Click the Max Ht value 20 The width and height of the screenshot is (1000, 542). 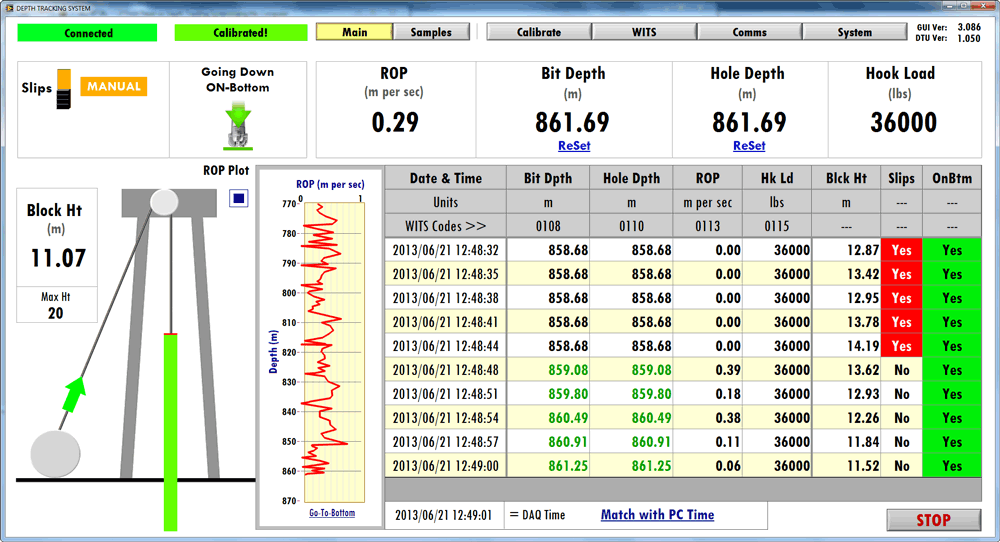coord(55,313)
